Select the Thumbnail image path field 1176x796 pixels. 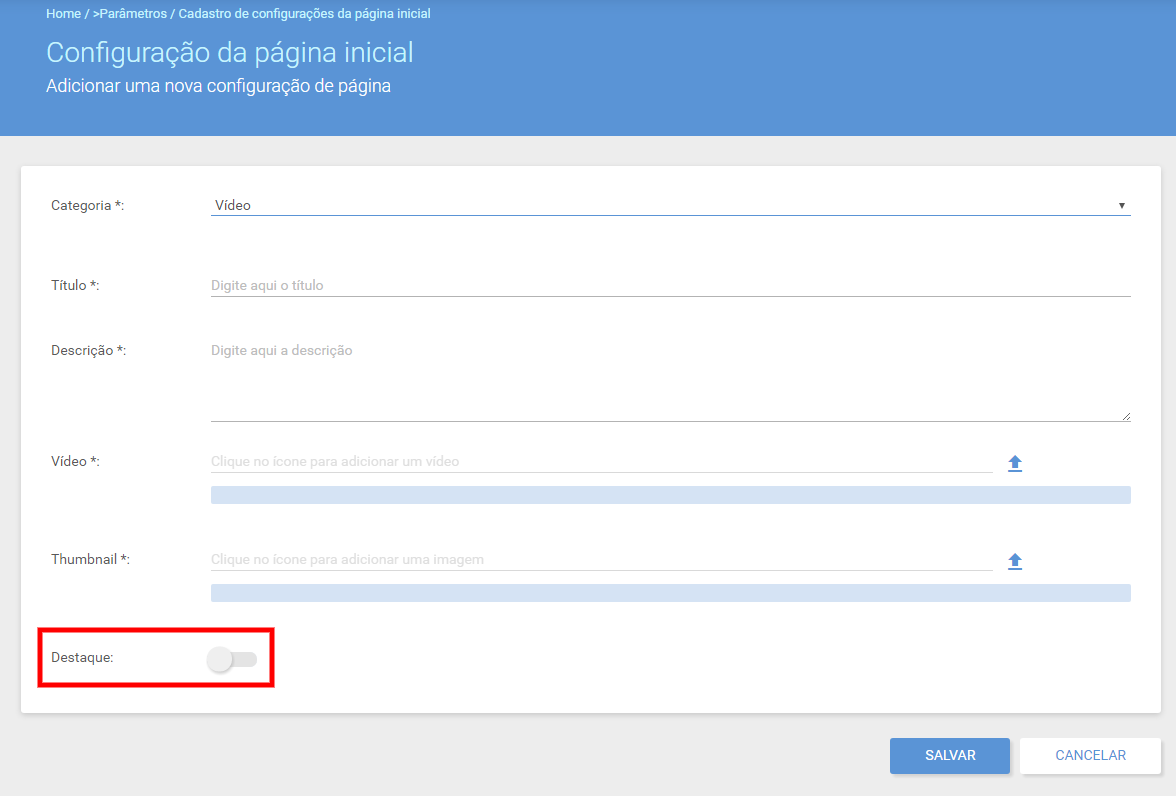[602, 560]
